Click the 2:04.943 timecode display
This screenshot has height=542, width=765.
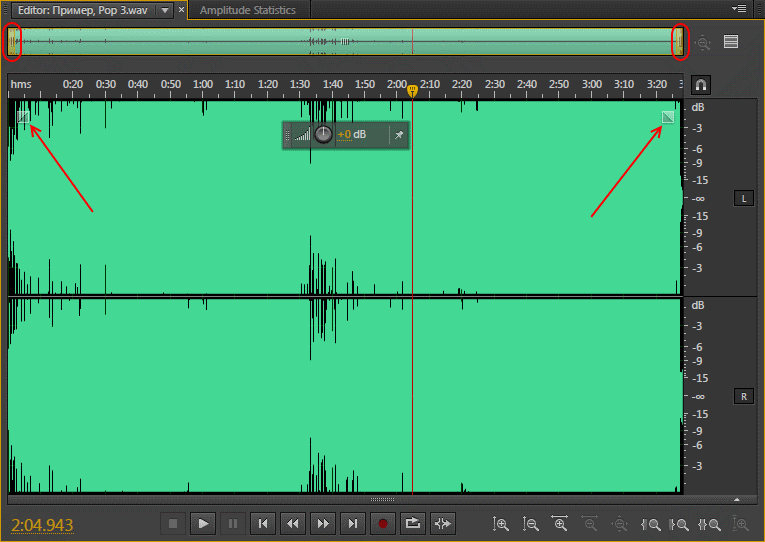pyautogui.click(x=43, y=524)
